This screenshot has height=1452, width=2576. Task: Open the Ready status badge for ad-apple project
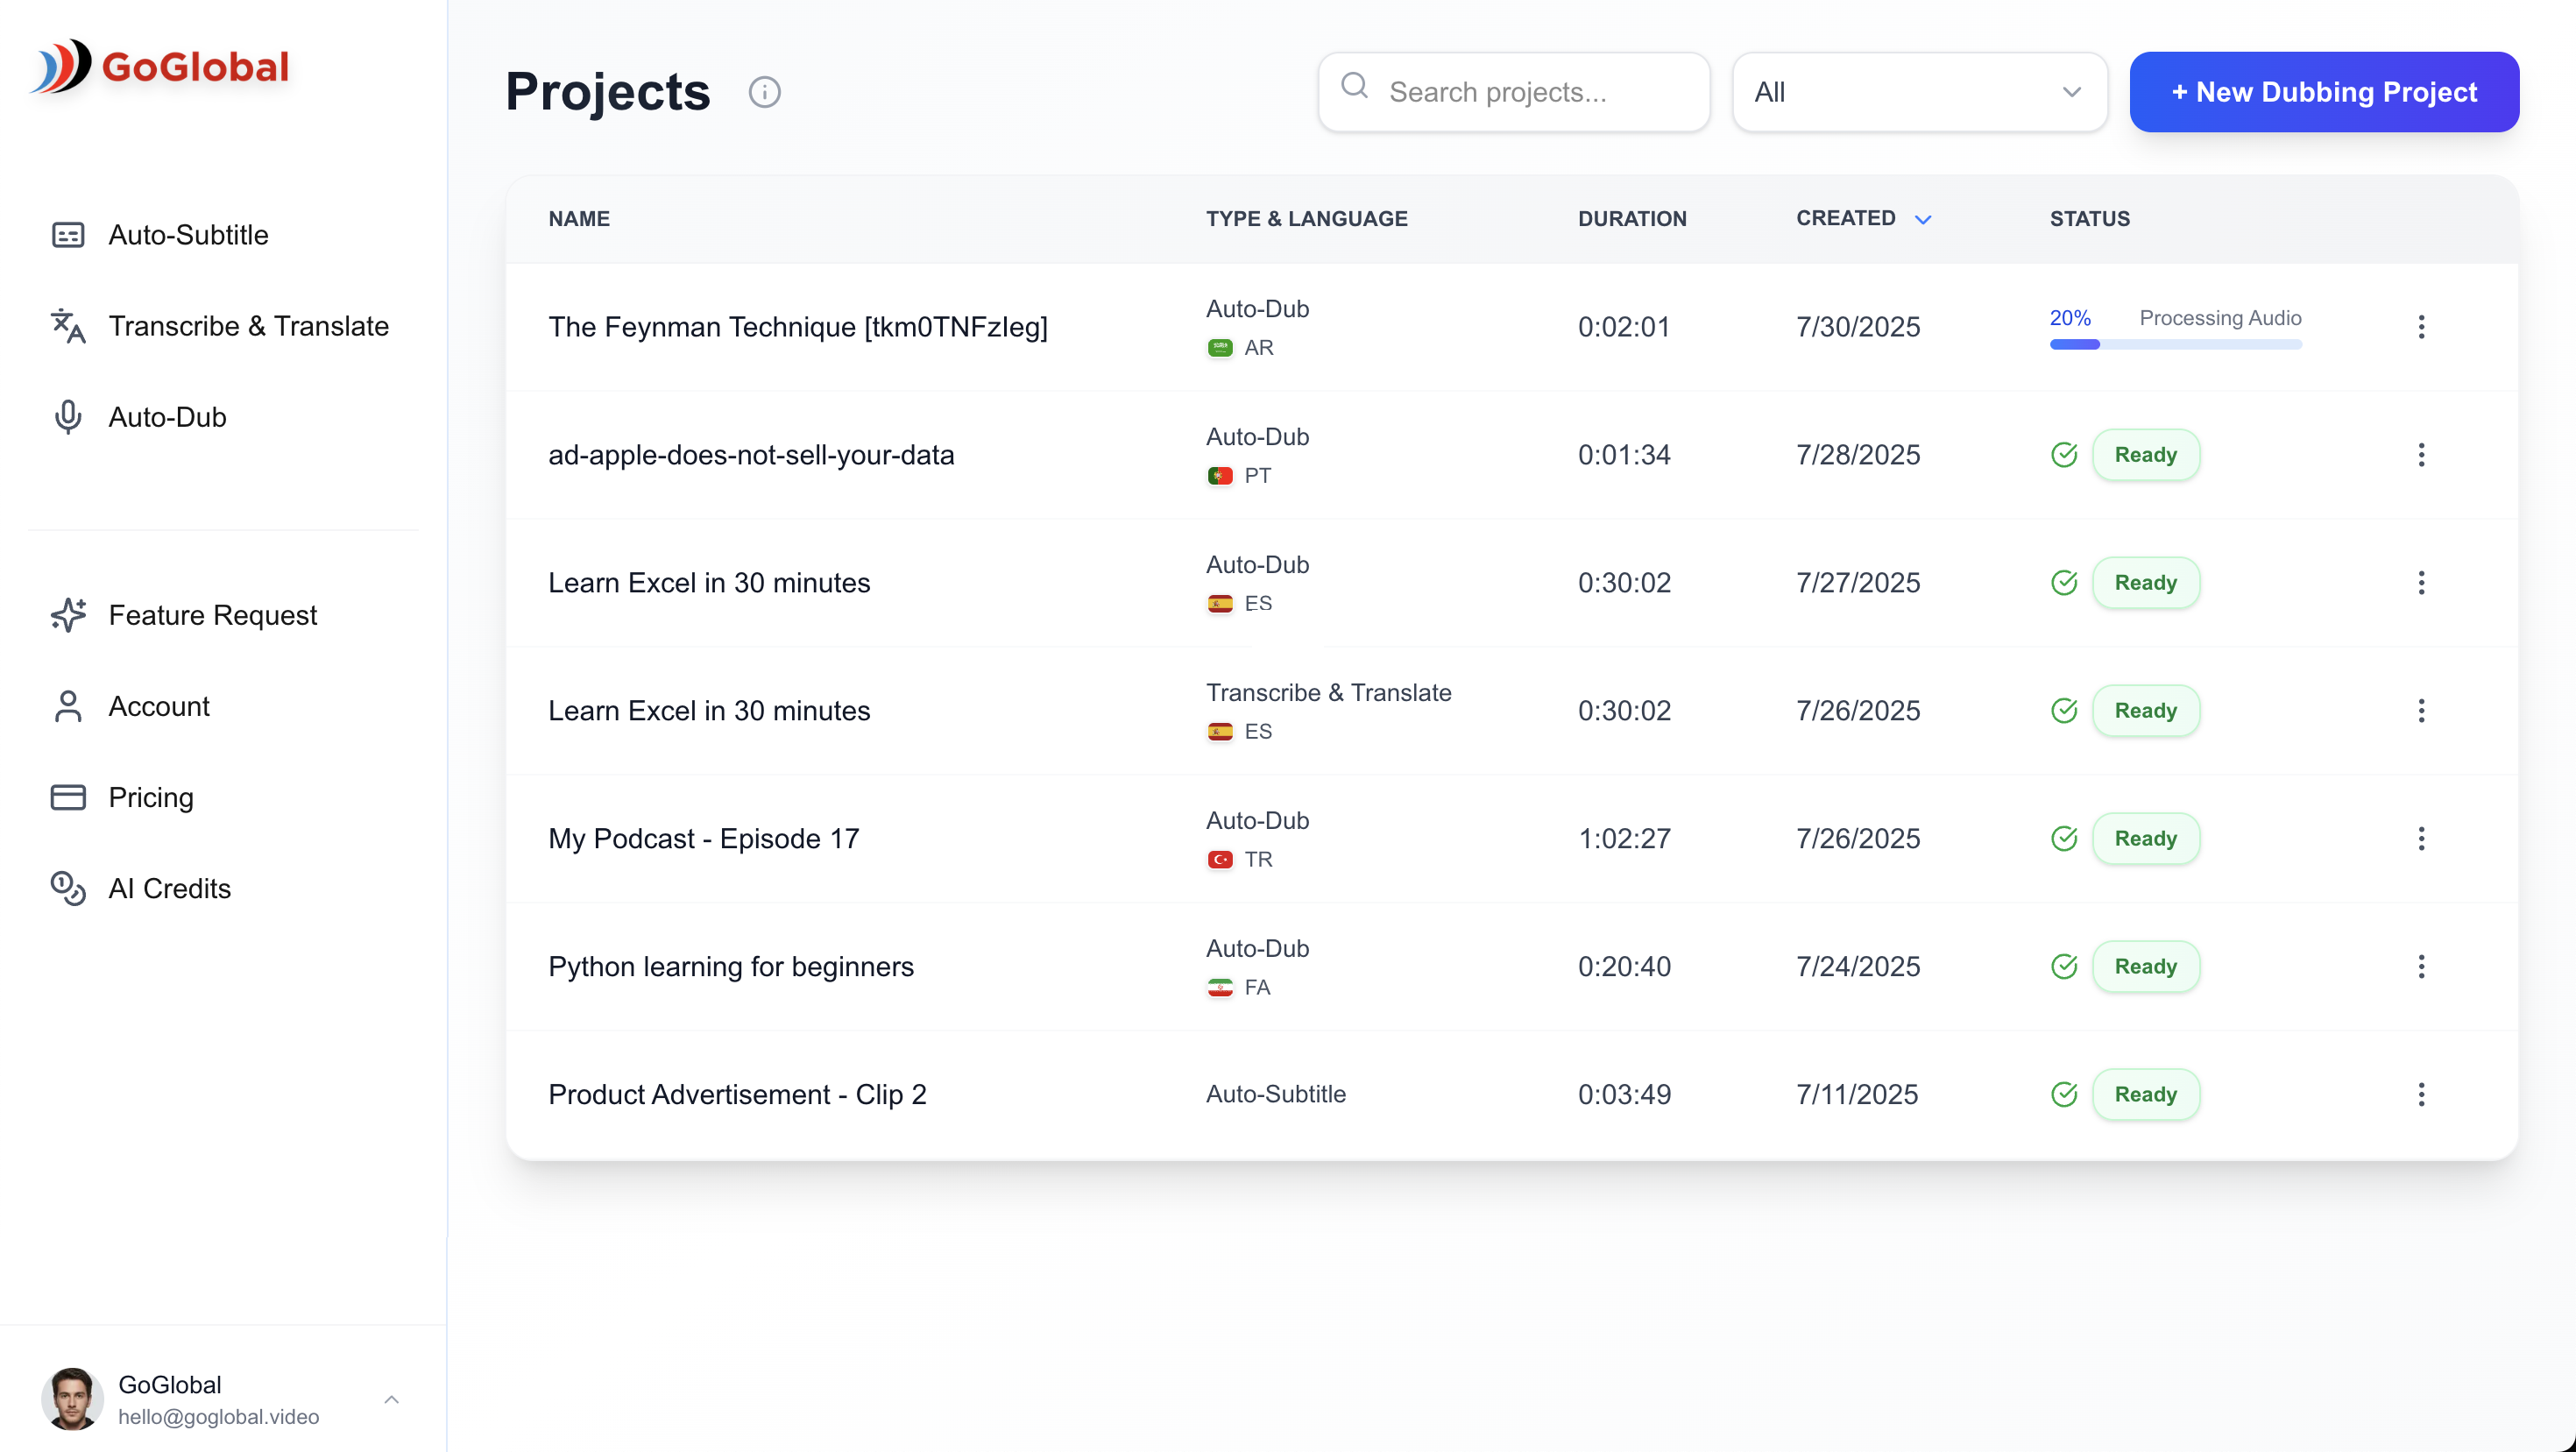(2146, 454)
